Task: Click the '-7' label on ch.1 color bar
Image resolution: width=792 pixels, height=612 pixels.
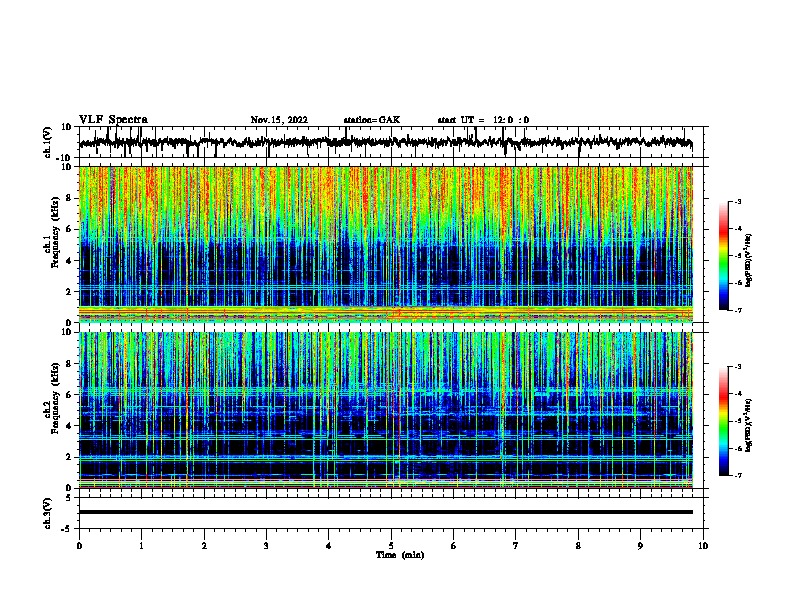Action: (738, 310)
